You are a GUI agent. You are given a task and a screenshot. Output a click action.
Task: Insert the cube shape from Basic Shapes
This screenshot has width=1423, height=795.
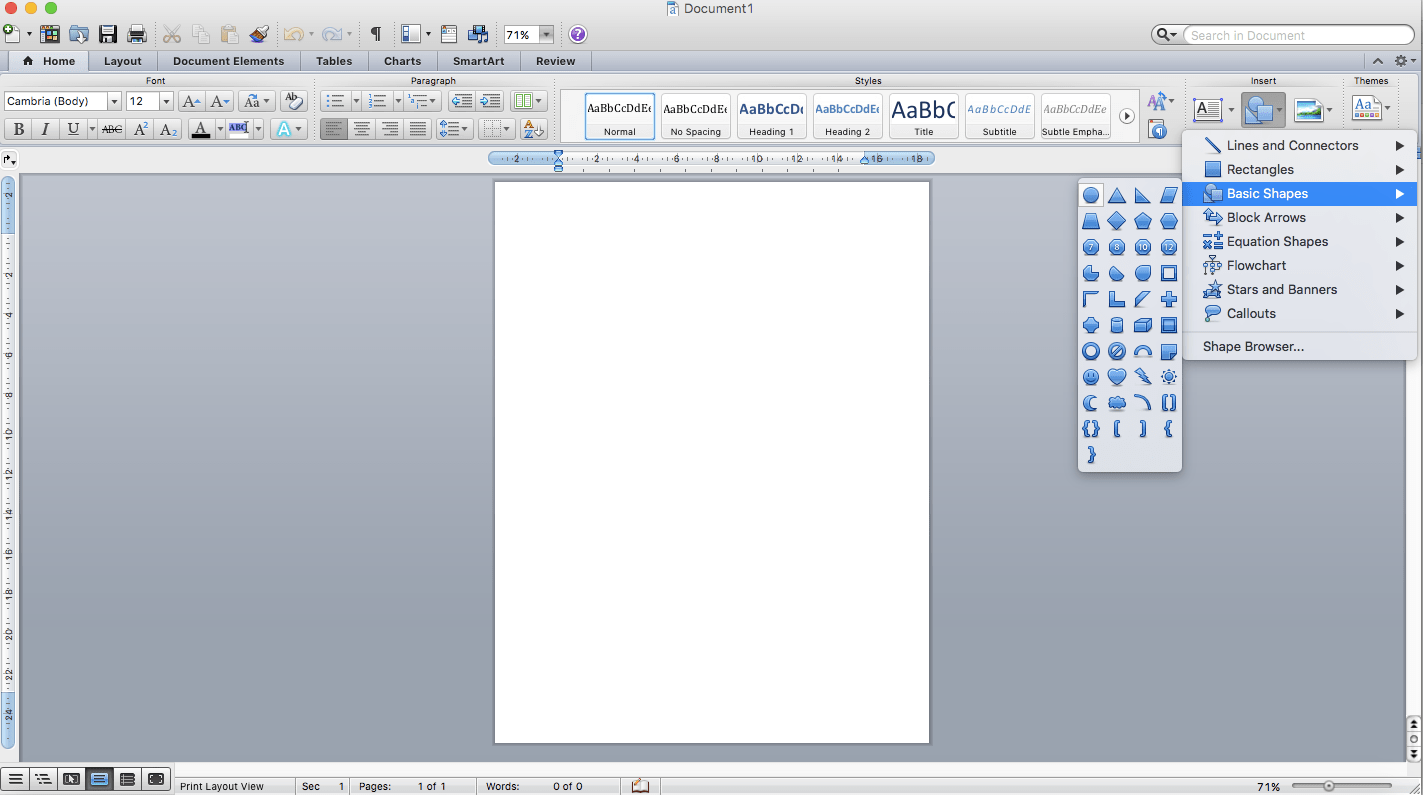pyautogui.click(x=1143, y=325)
